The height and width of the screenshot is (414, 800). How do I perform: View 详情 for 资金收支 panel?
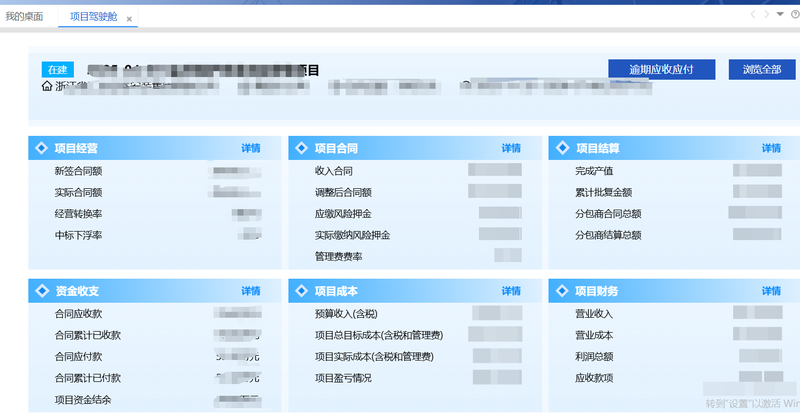251,291
